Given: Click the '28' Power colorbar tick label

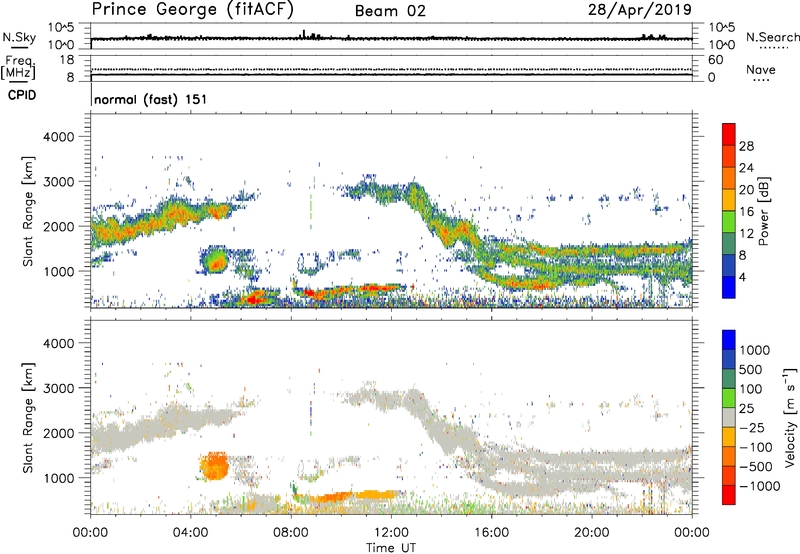Looking at the screenshot, I should [x=746, y=146].
